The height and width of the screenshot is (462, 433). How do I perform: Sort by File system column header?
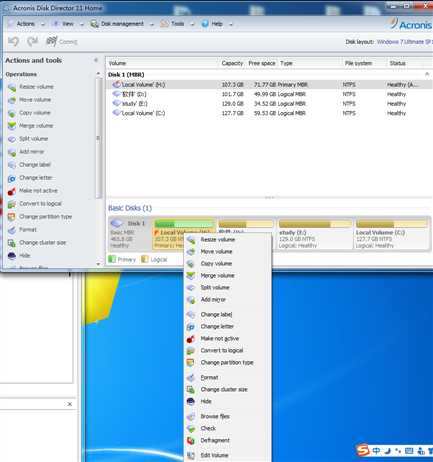[358, 63]
